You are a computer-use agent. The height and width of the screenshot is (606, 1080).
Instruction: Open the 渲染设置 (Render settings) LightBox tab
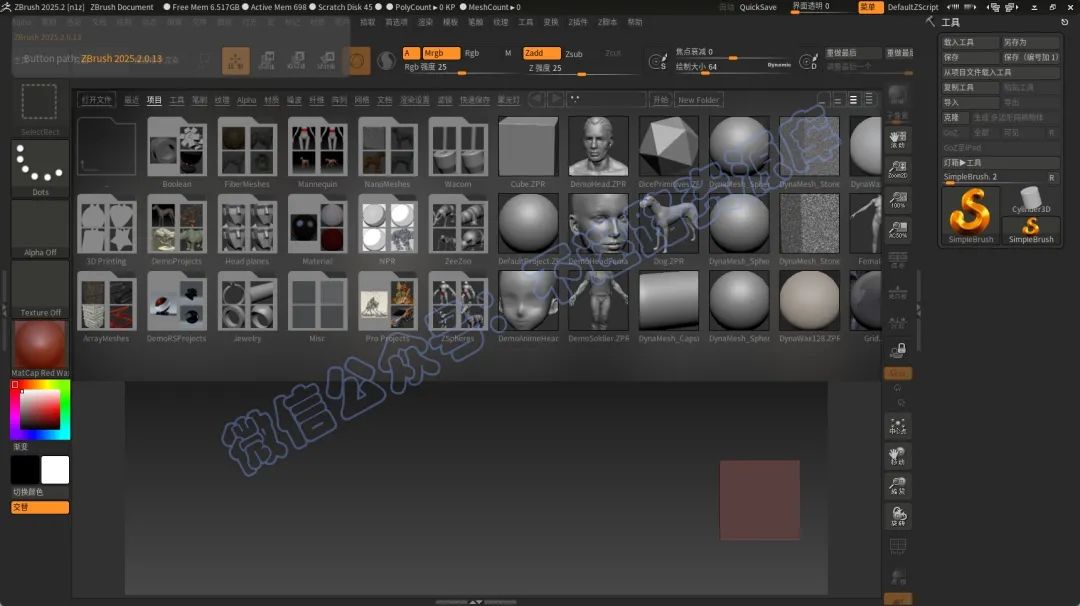tap(415, 100)
